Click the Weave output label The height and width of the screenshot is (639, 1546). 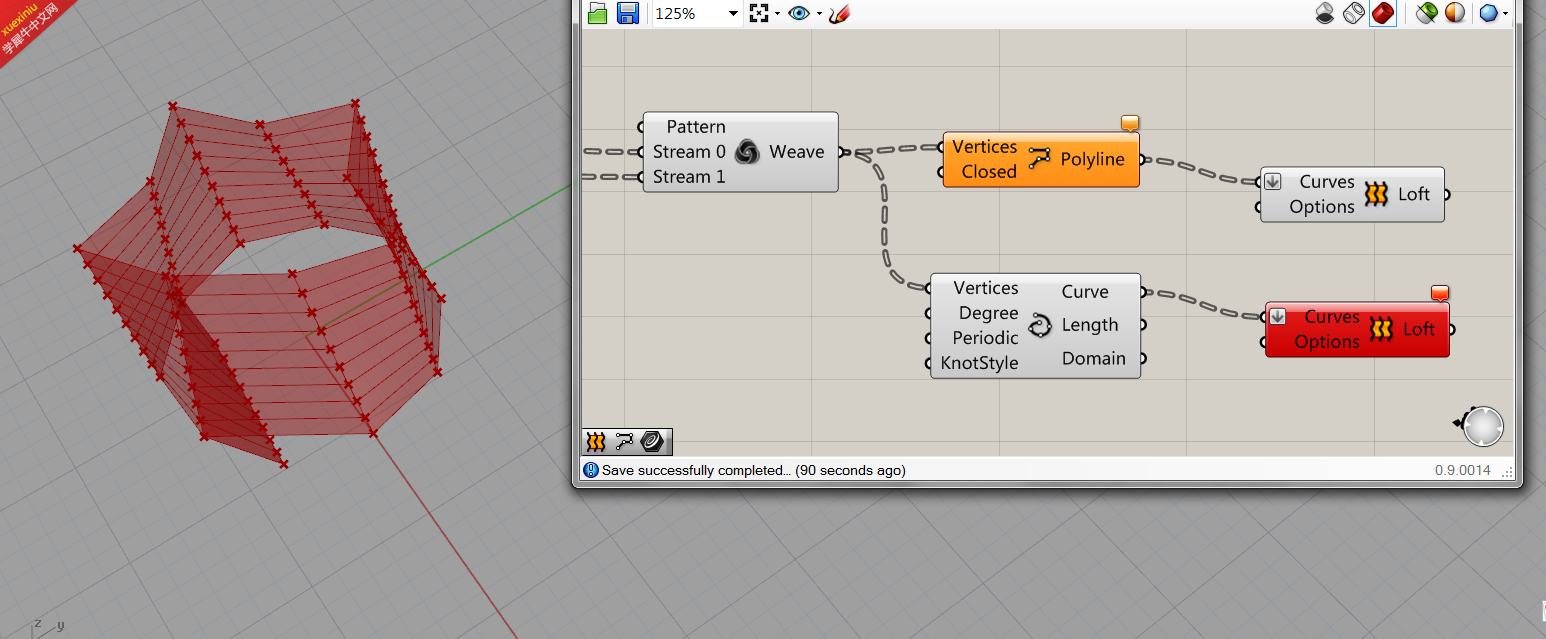(x=797, y=152)
